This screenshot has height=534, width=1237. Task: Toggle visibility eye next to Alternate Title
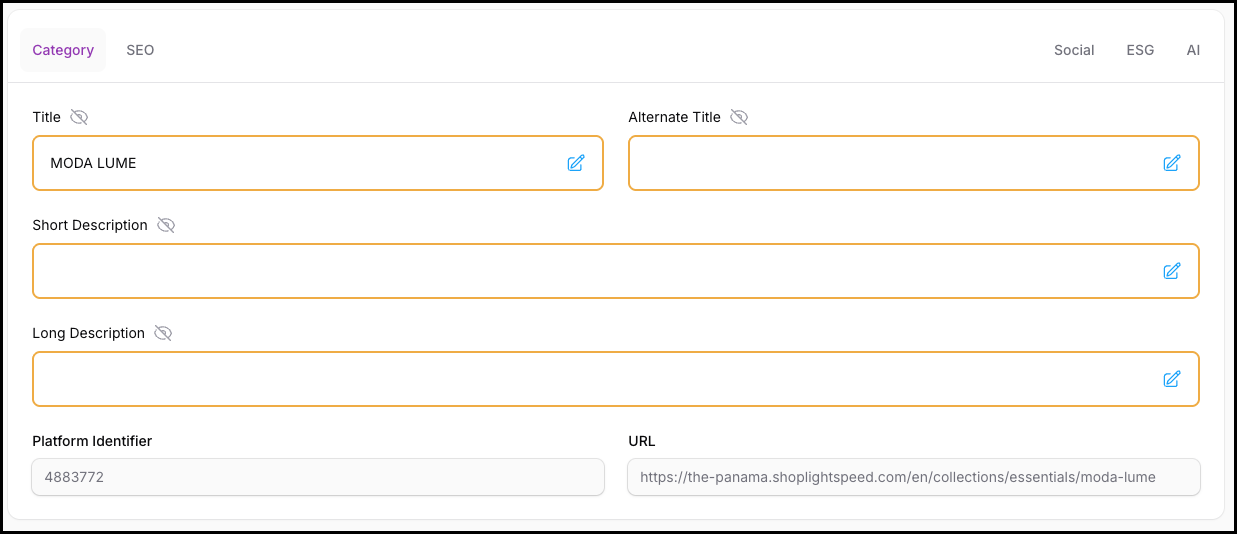[x=739, y=117]
